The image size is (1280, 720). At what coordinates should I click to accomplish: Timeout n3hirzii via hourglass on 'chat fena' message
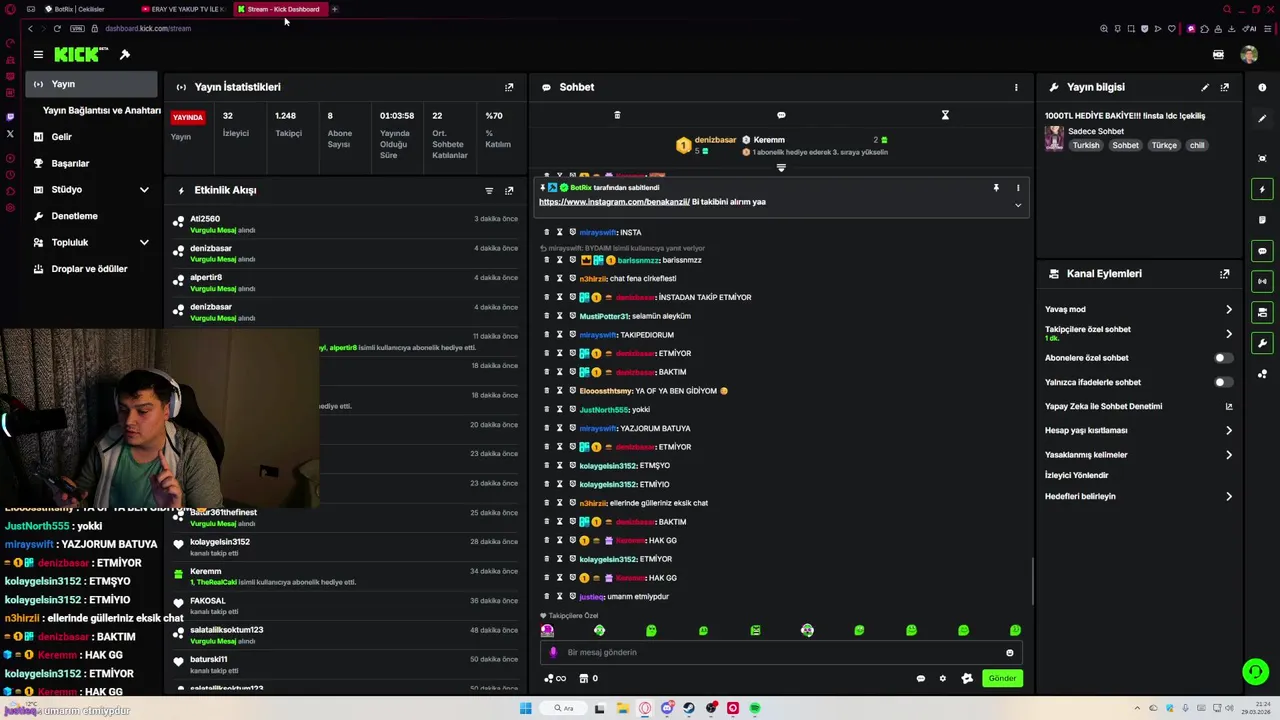560,279
